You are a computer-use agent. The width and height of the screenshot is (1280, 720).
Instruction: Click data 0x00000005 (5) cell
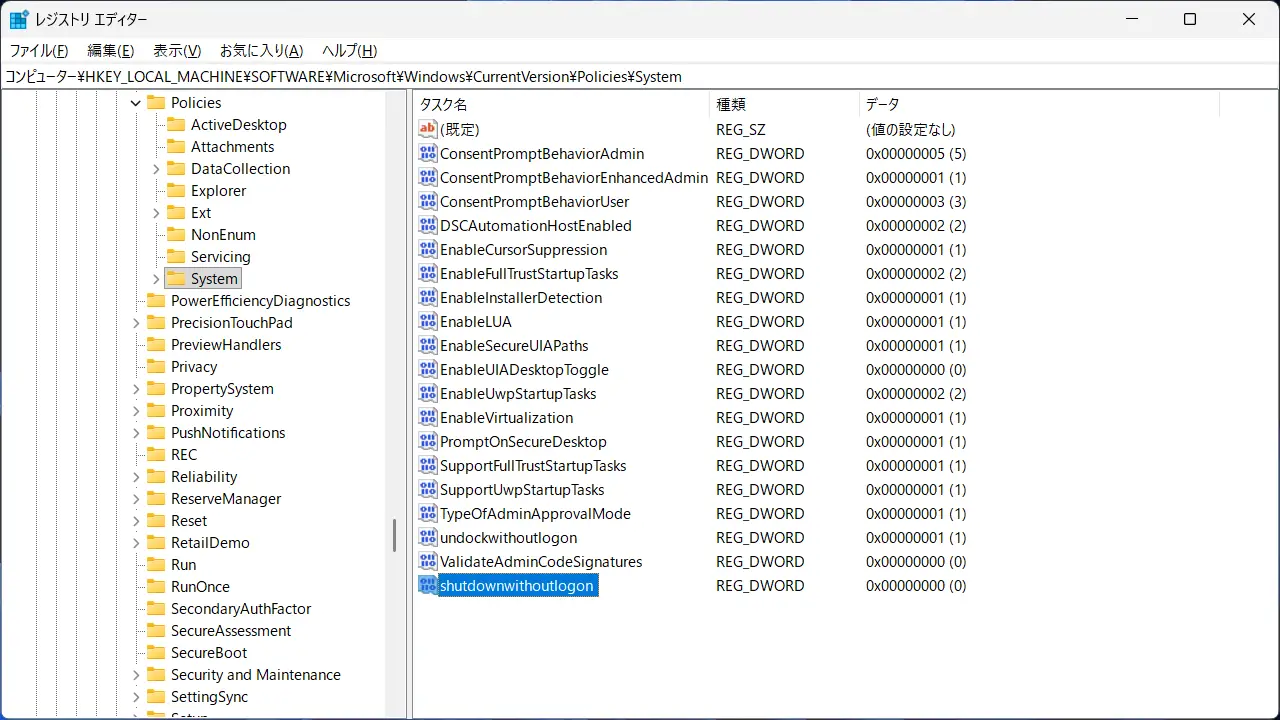pos(916,153)
